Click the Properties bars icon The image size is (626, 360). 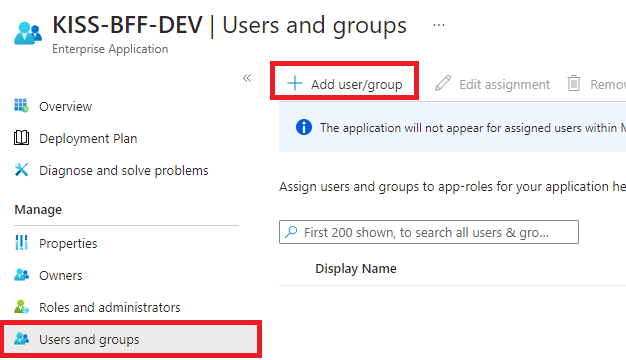[22, 243]
